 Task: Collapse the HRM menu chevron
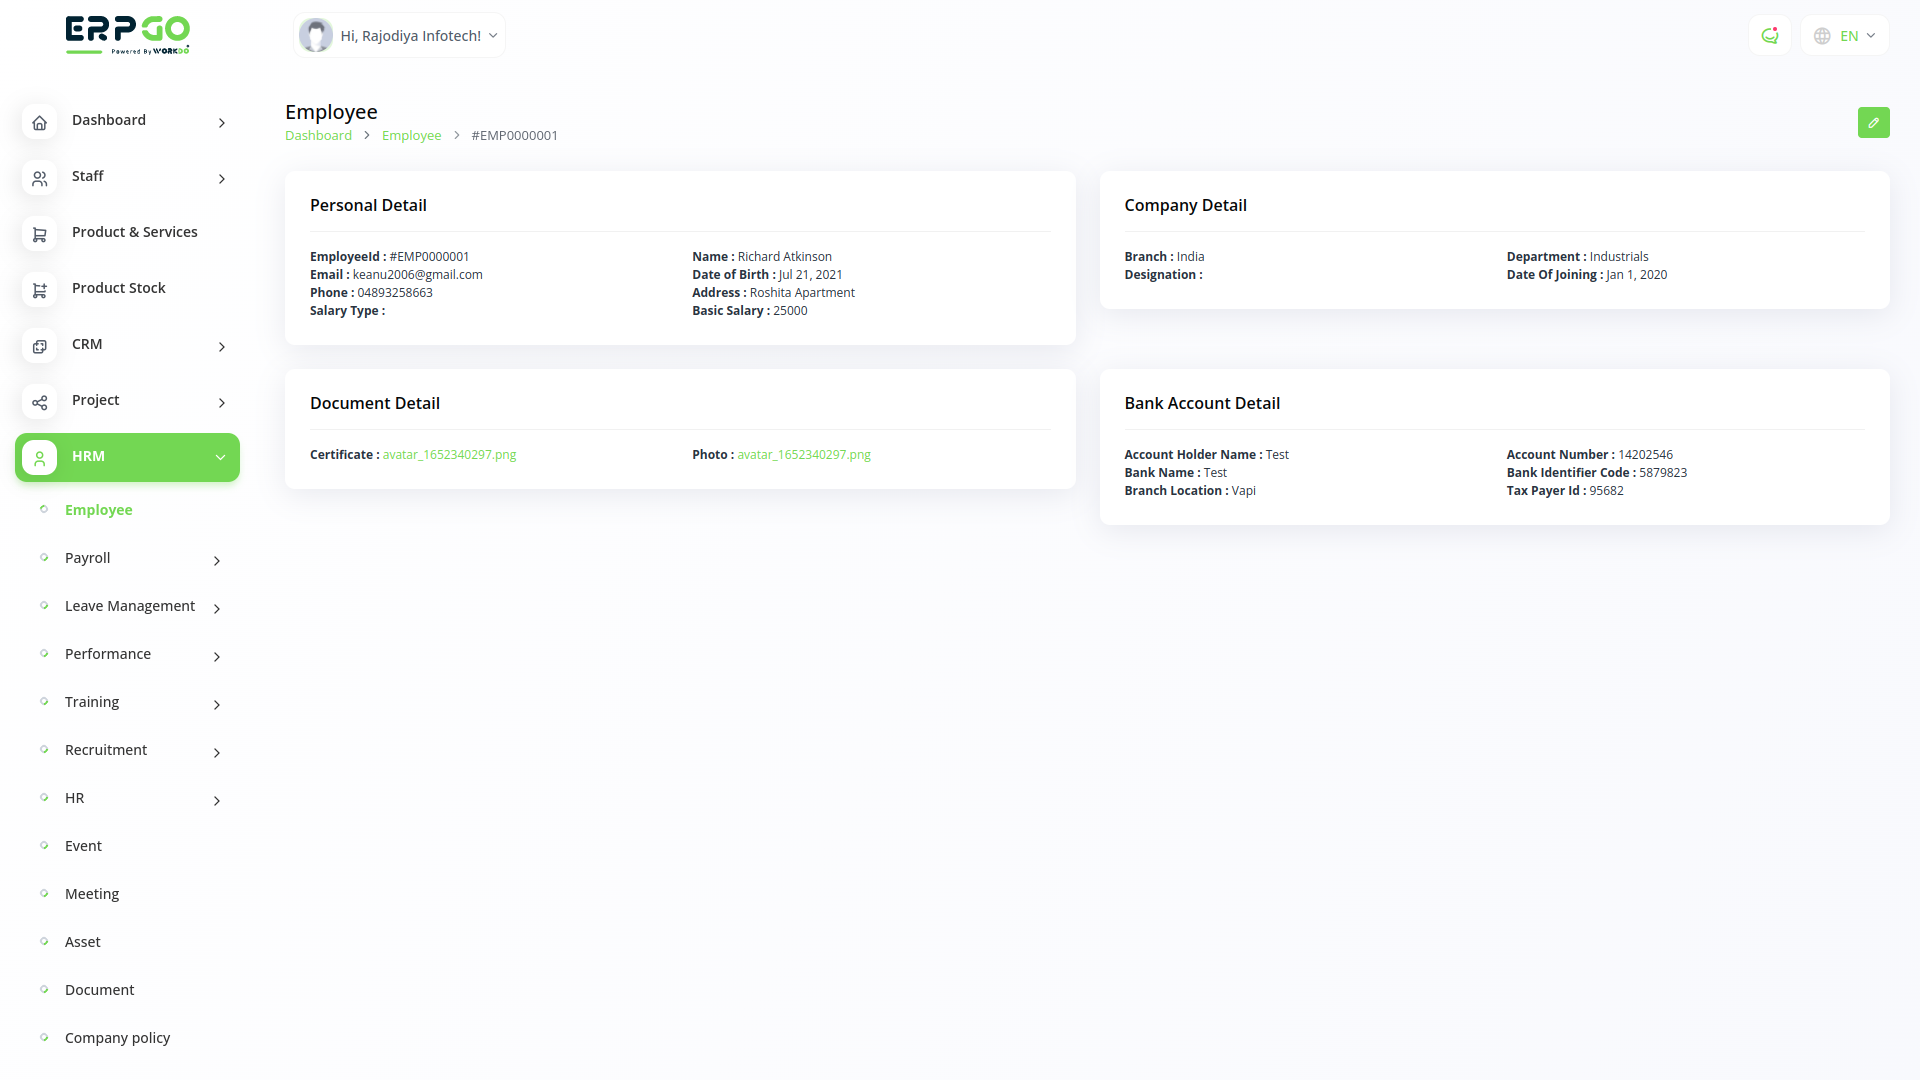pyautogui.click(x=220, y=458)
